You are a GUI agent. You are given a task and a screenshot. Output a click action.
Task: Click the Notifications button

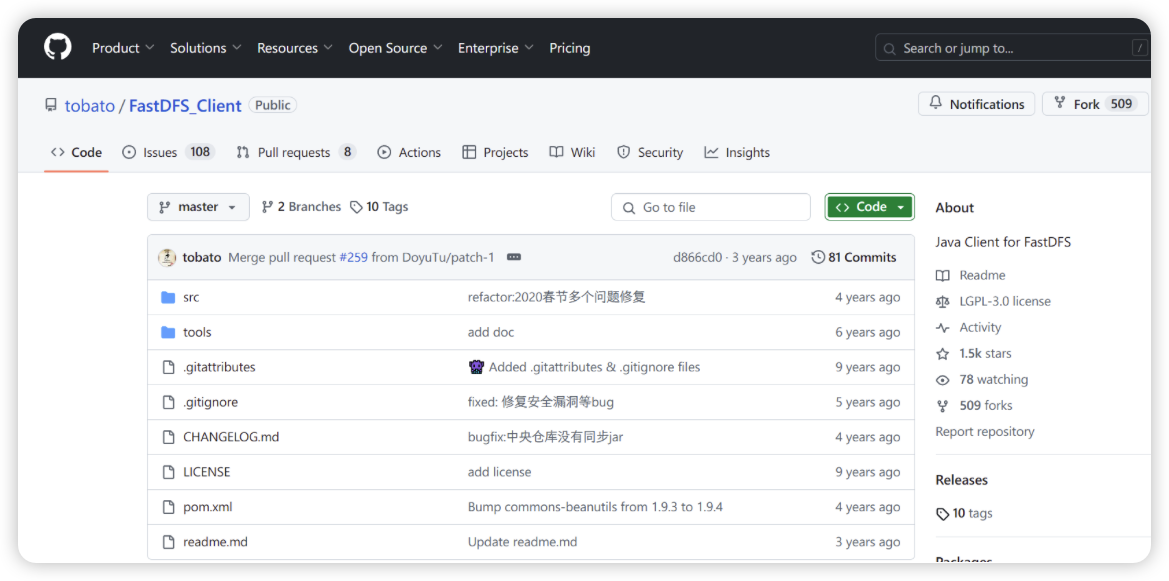pyautogui.click(x=976, y=104)
